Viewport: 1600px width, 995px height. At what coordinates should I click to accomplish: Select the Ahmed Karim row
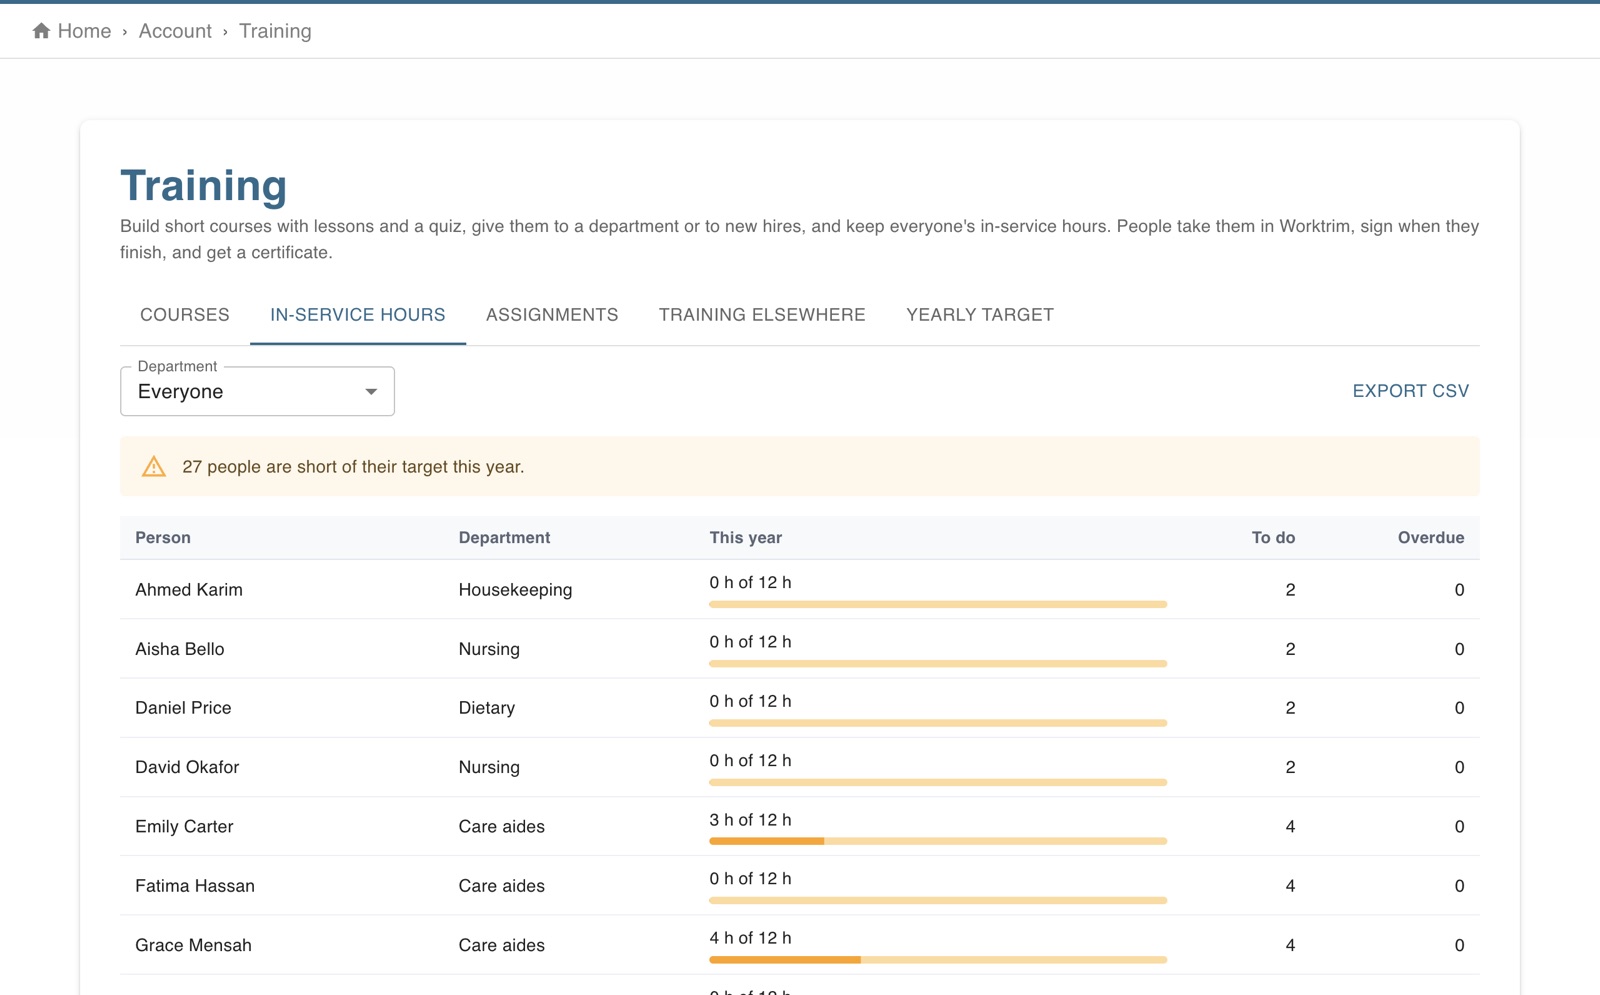[x=800, y=590]
